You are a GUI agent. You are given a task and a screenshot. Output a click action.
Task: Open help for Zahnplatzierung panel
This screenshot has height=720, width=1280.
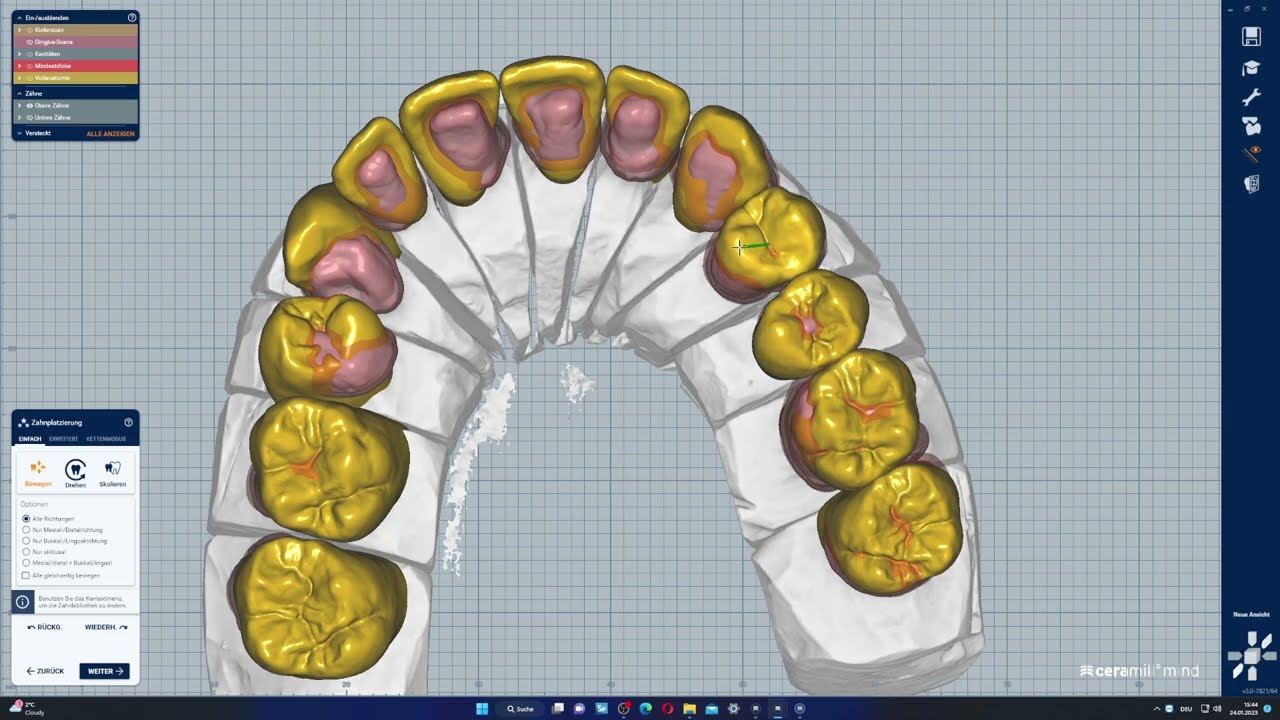[128, 422]
